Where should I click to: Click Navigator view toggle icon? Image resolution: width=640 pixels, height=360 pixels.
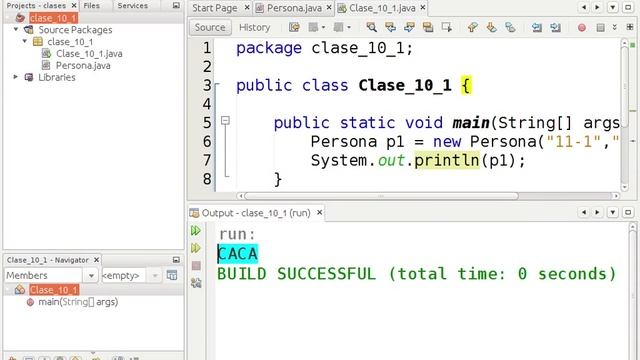[172, 275]
